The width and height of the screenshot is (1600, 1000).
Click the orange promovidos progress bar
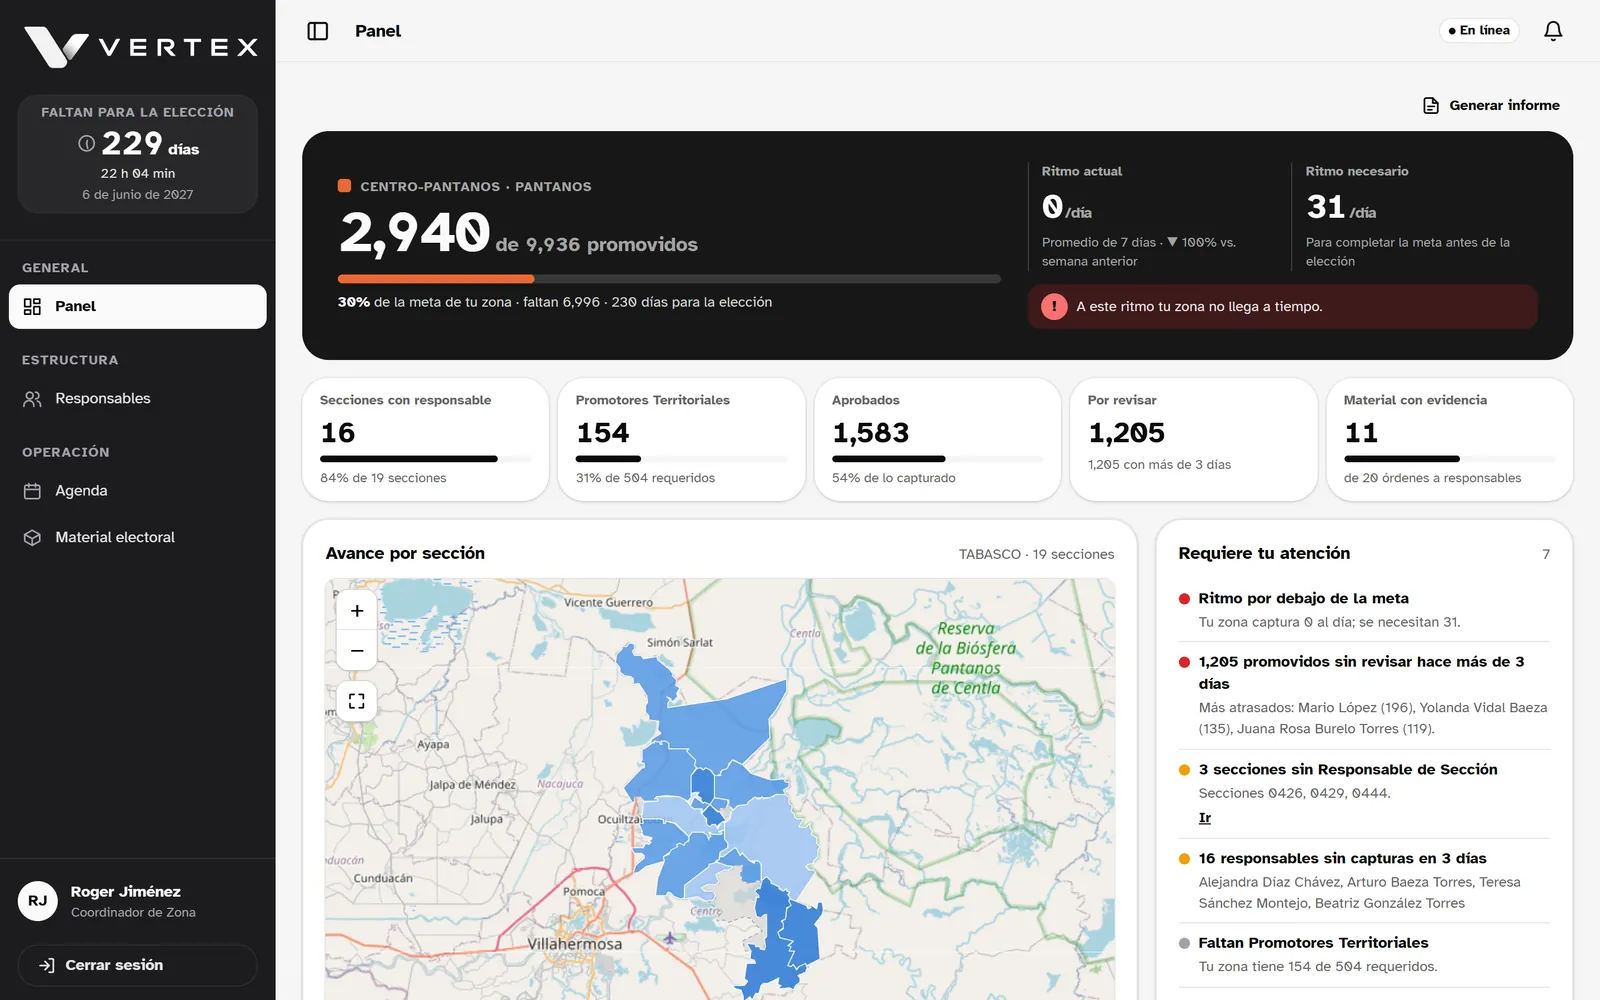669,279
